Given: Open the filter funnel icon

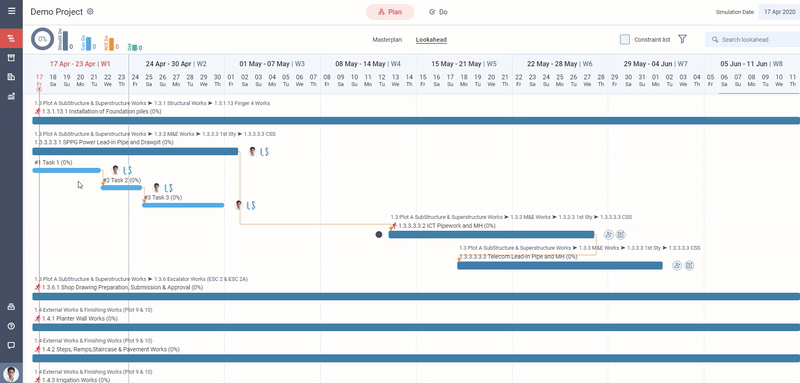Looking at the screenshot, I should 682,39.
